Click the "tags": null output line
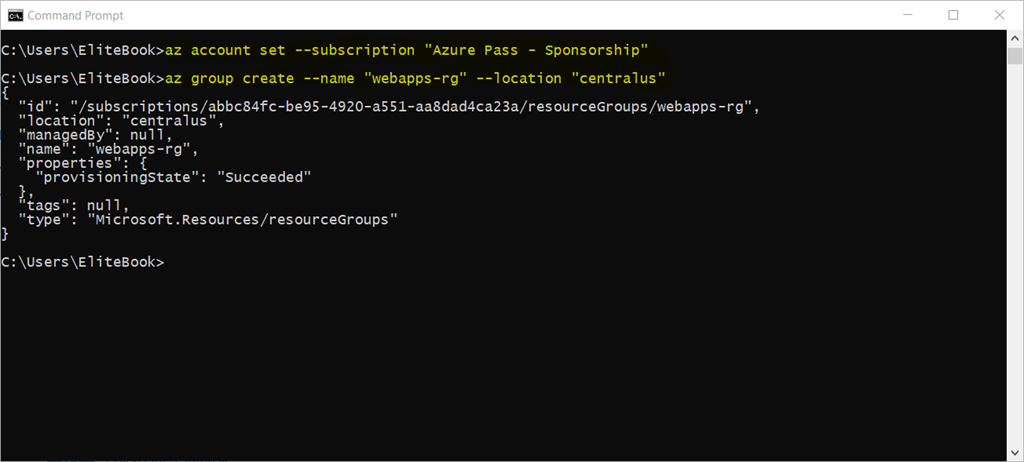The image size is (1024, 462). pyautogui.click(x=74, y=205)
